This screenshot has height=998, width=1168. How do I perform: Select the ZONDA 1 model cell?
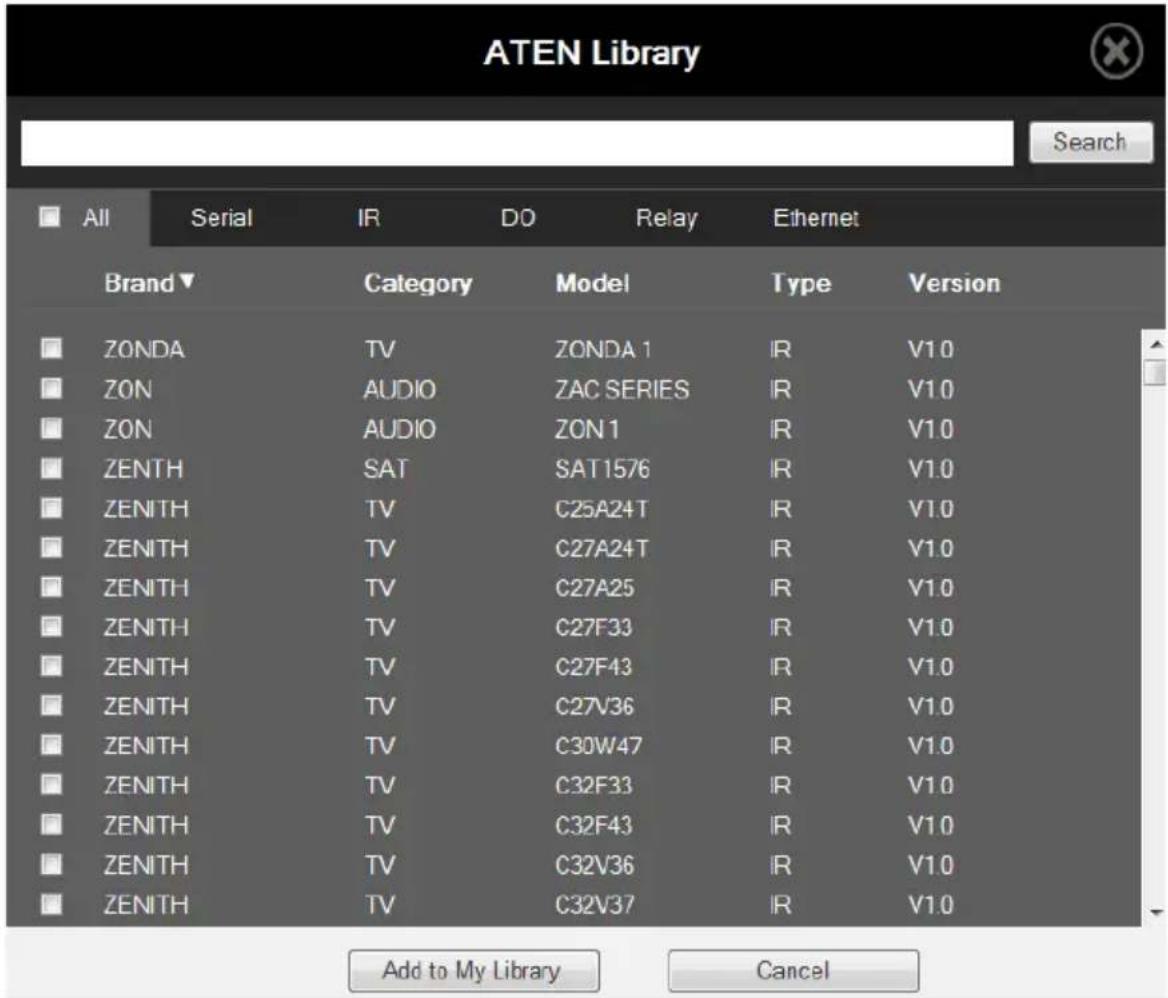603,349
